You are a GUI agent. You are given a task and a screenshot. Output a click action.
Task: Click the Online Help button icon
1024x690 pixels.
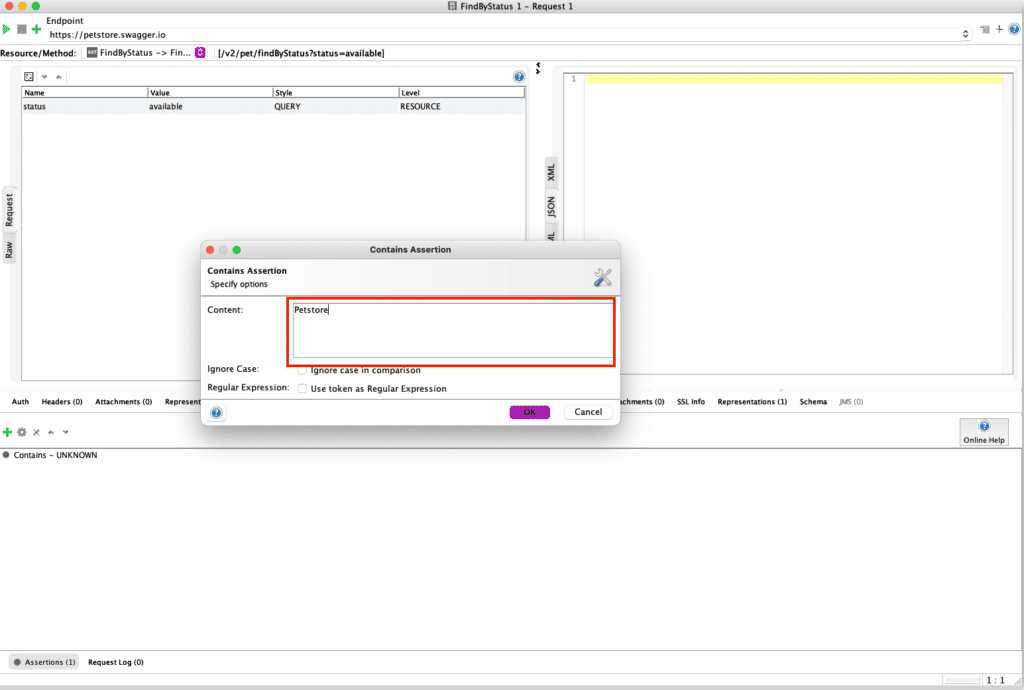(x=984, y=426)
